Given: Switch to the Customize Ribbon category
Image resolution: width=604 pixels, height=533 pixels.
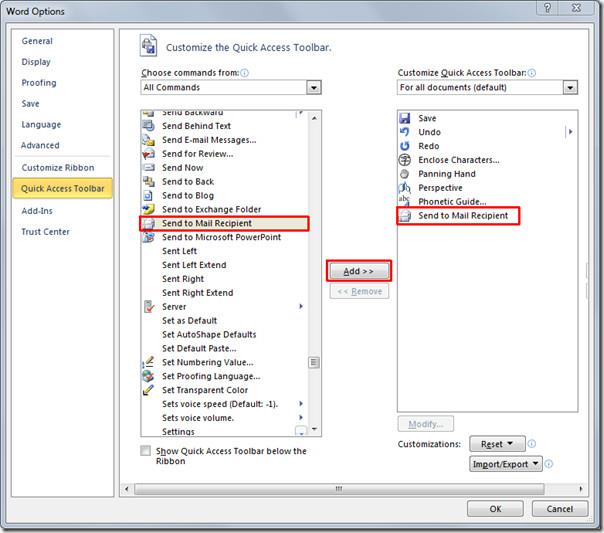Looking at the screenshot, I should (x=58, y=168).
